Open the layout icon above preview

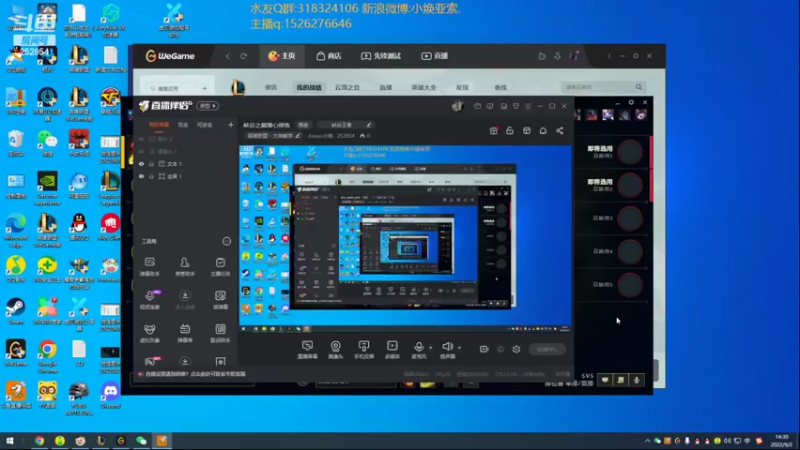pyautogui.click(x=527, y=131)
